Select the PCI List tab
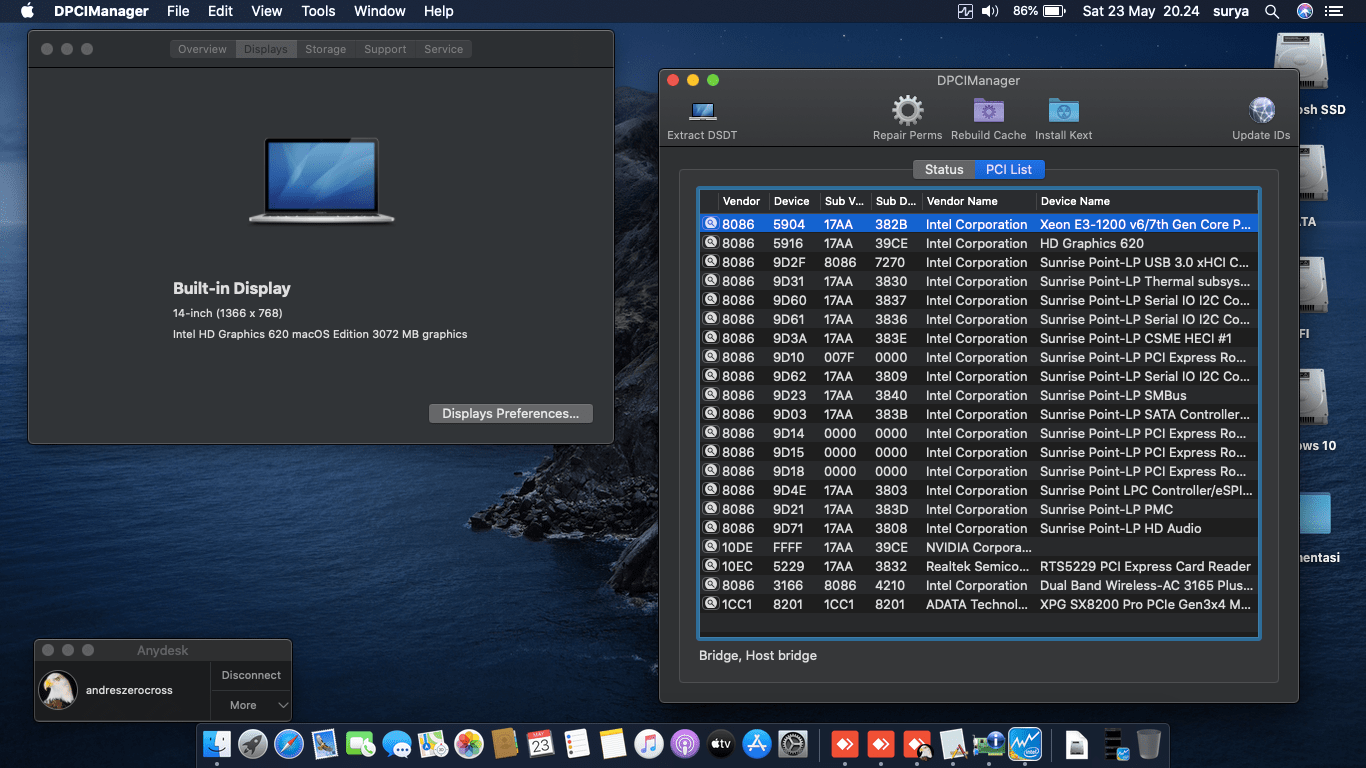Screen dimensions: 1366x768 pyautogui.click(x=1009, y=169)
